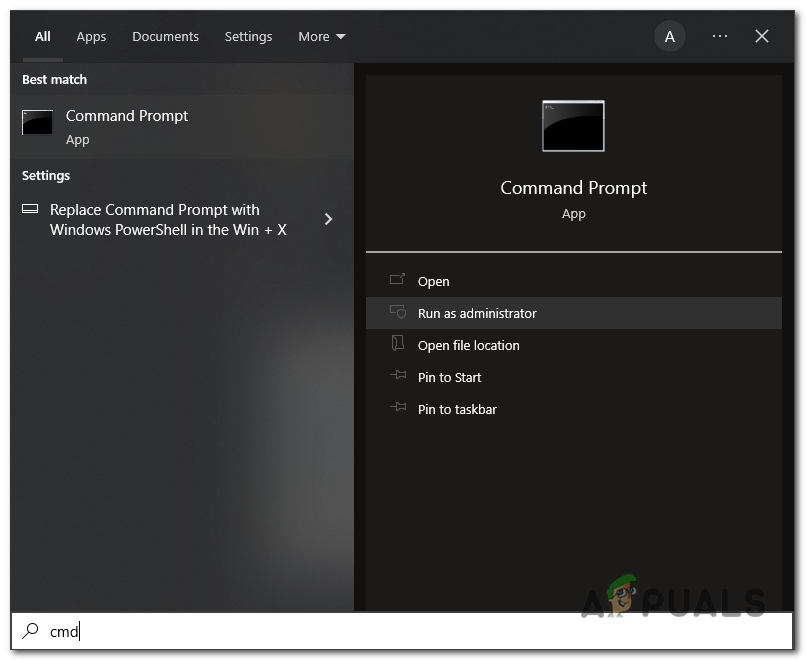The image size is (806, 661).
Task: Click the Run as administrator shield icon
Action: pyautogui.click(x=399, y=313)
